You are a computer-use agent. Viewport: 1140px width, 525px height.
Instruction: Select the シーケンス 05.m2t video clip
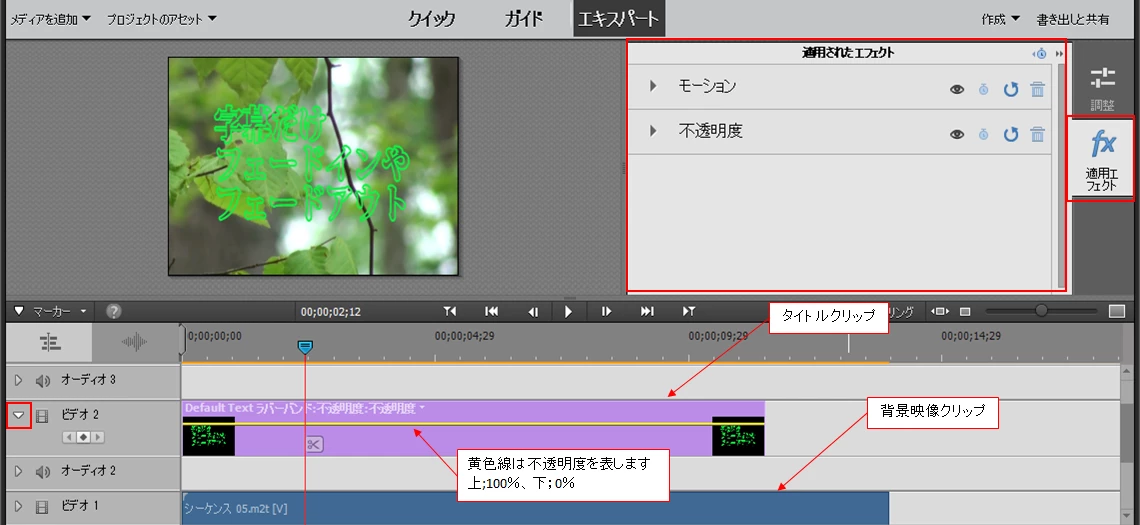click(535, 508)
